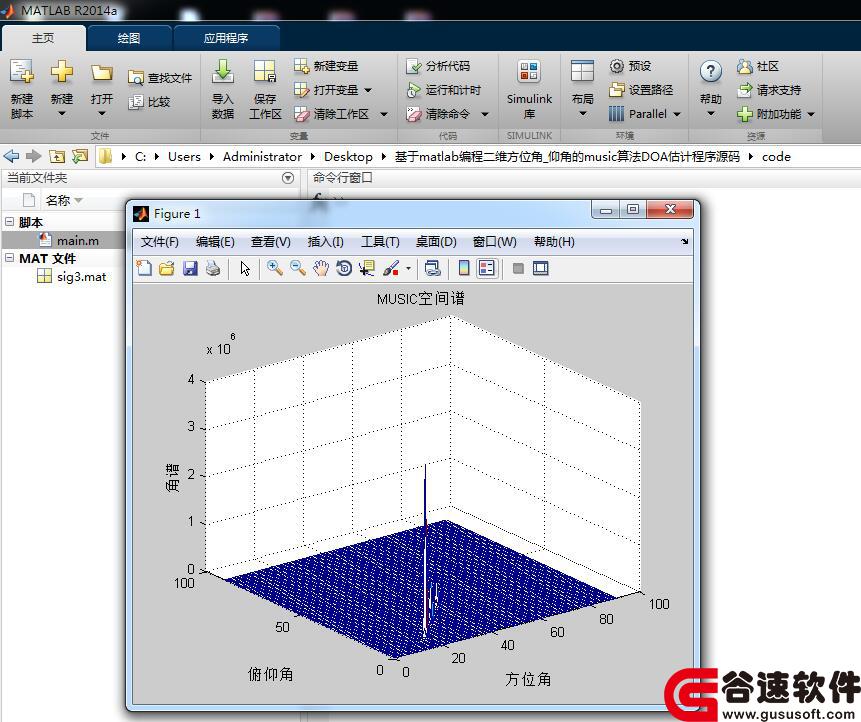Click Save Figure floppy disk icon

(190, 268)
